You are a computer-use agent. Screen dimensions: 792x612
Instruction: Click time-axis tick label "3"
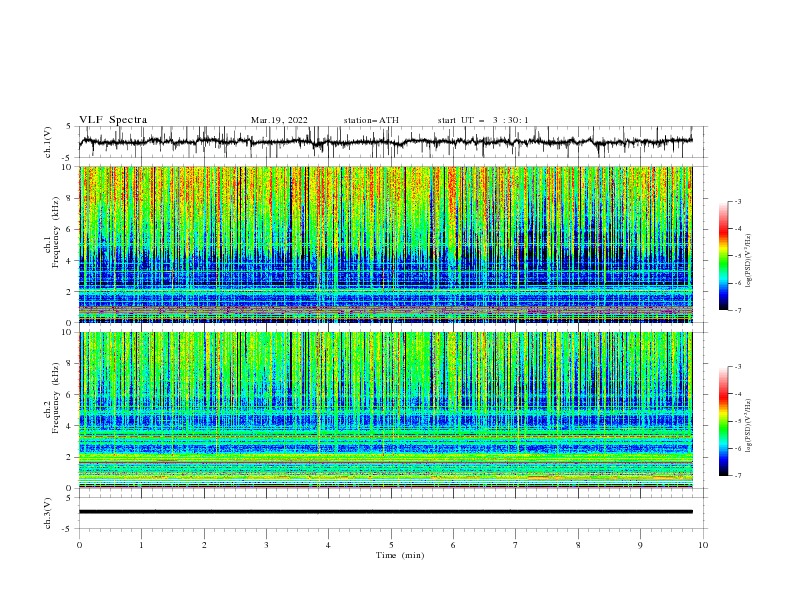pyautogui.click(x=266, y=545)
